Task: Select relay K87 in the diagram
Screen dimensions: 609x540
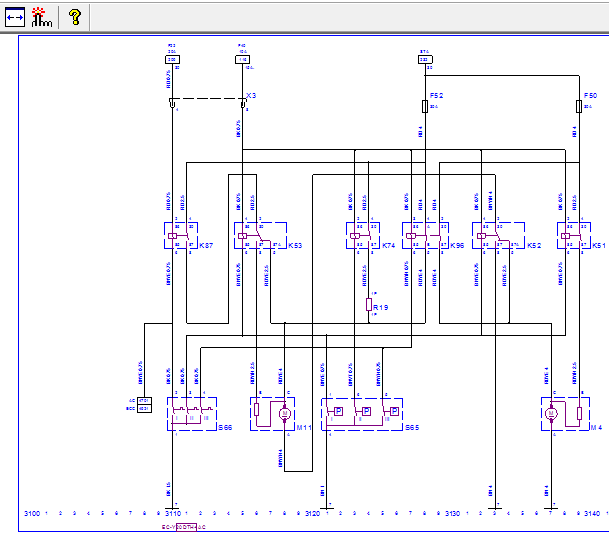Action: (181, 235)
